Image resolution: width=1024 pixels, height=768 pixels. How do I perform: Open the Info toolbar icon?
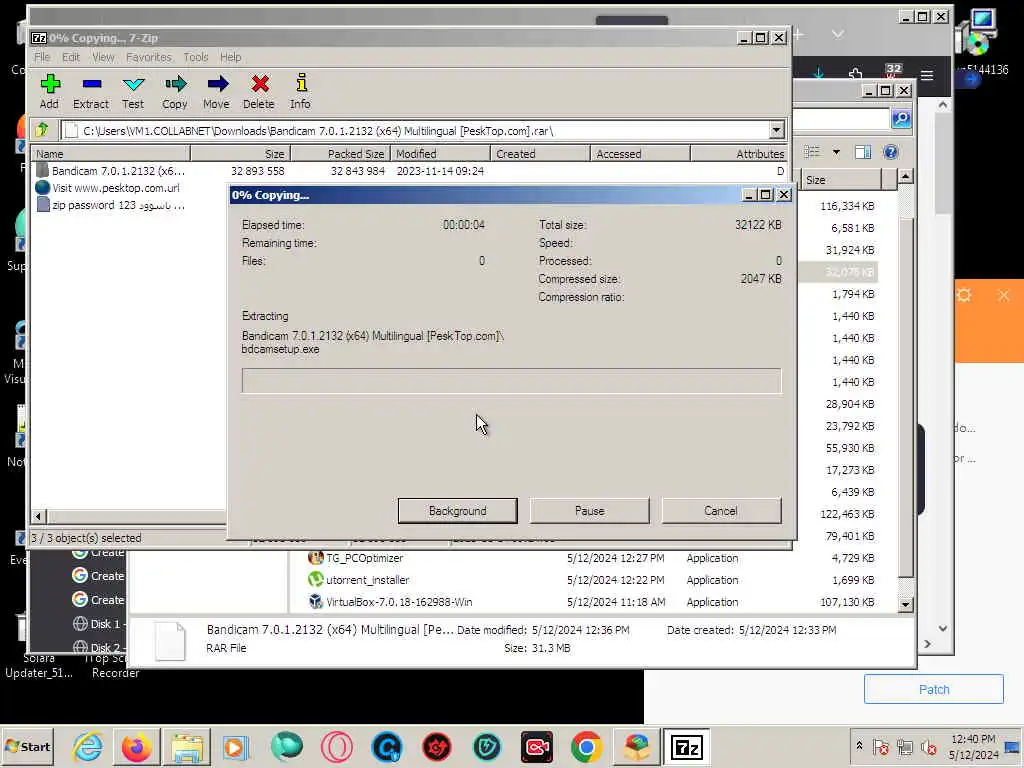pos(300,91)
